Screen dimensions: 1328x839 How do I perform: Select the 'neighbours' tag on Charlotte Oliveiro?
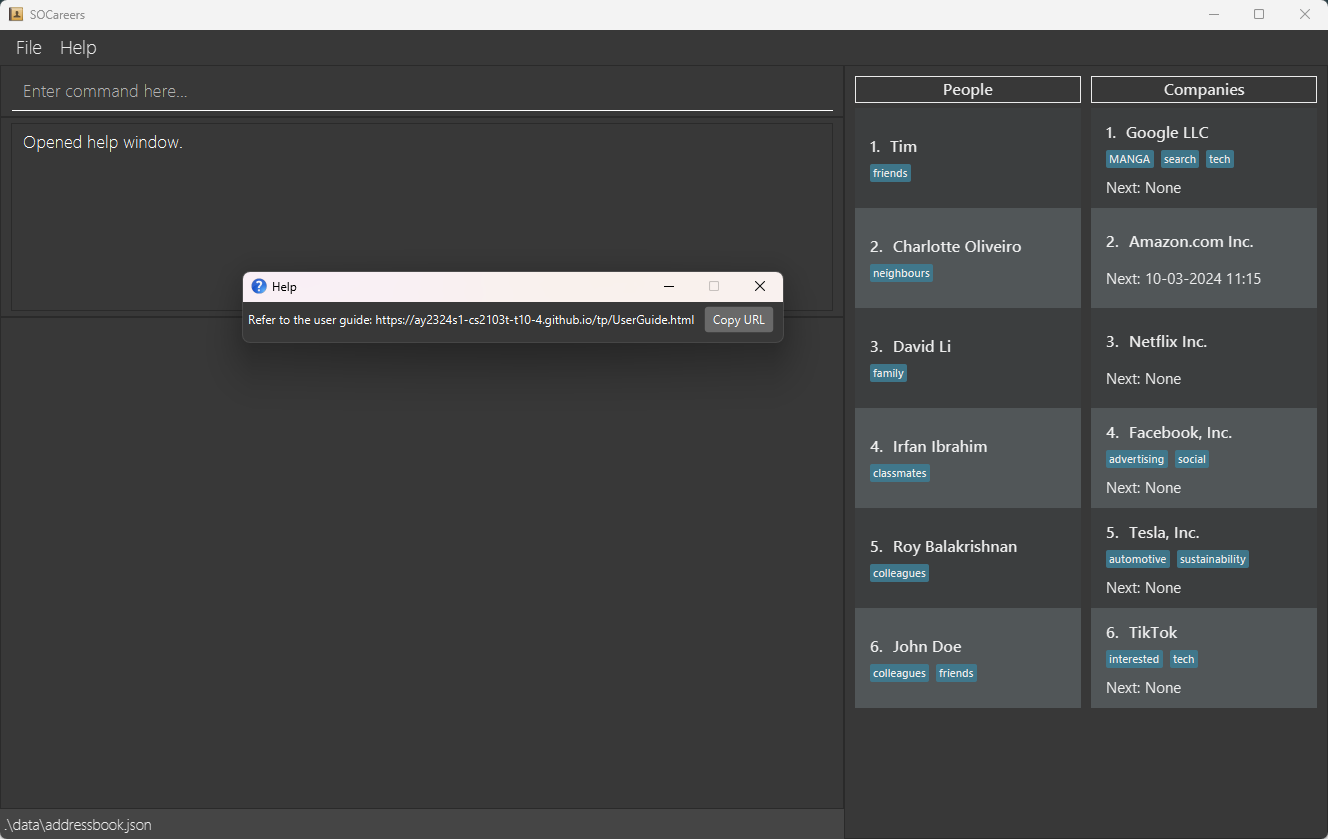(901, 272)
